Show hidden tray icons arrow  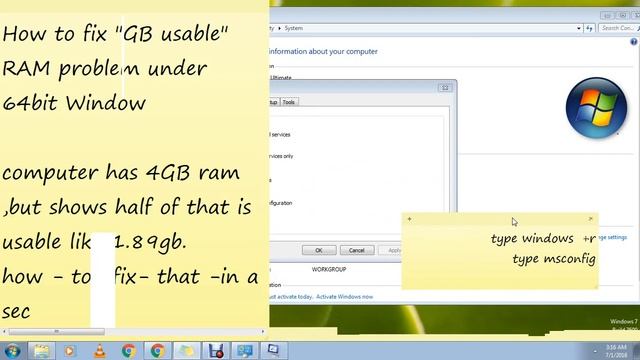point(595,351)
